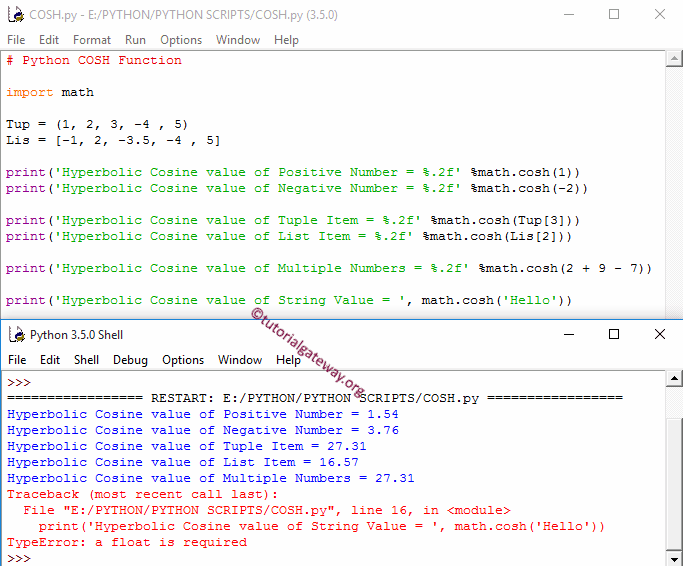
Task: Minimize the COSH.py editor window
Action: [569, 14]
